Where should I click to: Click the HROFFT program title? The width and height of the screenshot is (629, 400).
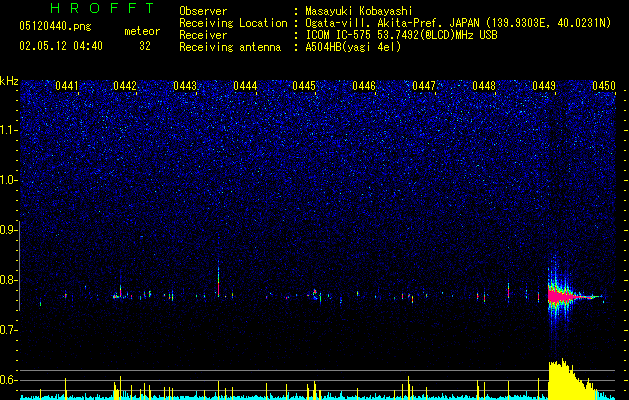click(103, 8)
